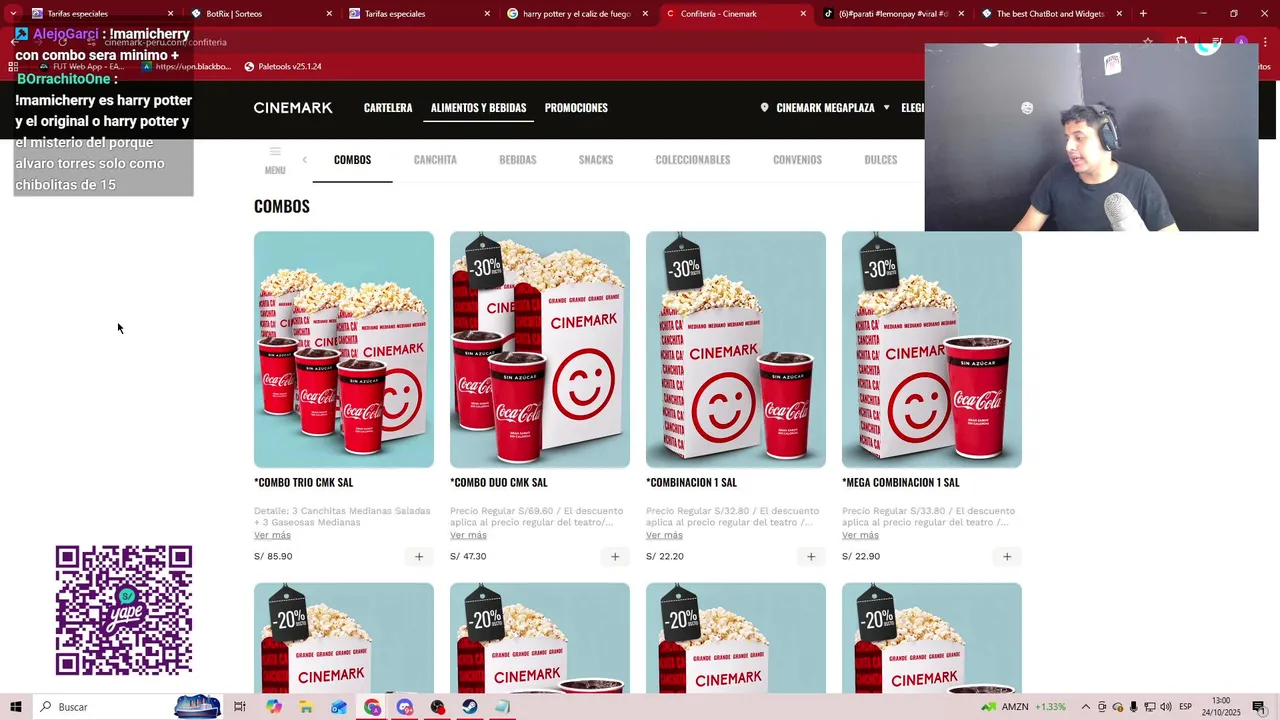Add *MEGA COMBINACION 1 SAL with plus button
1280x720 pixels.
point(1007,556)
